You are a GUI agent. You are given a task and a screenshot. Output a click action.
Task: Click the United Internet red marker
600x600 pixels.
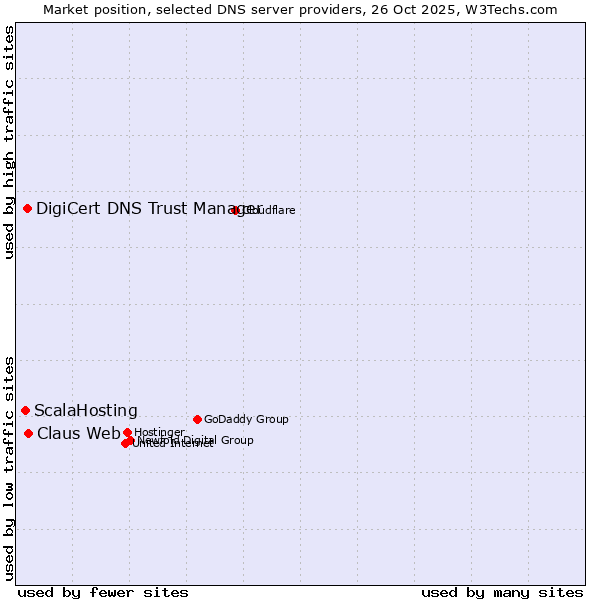125,443
